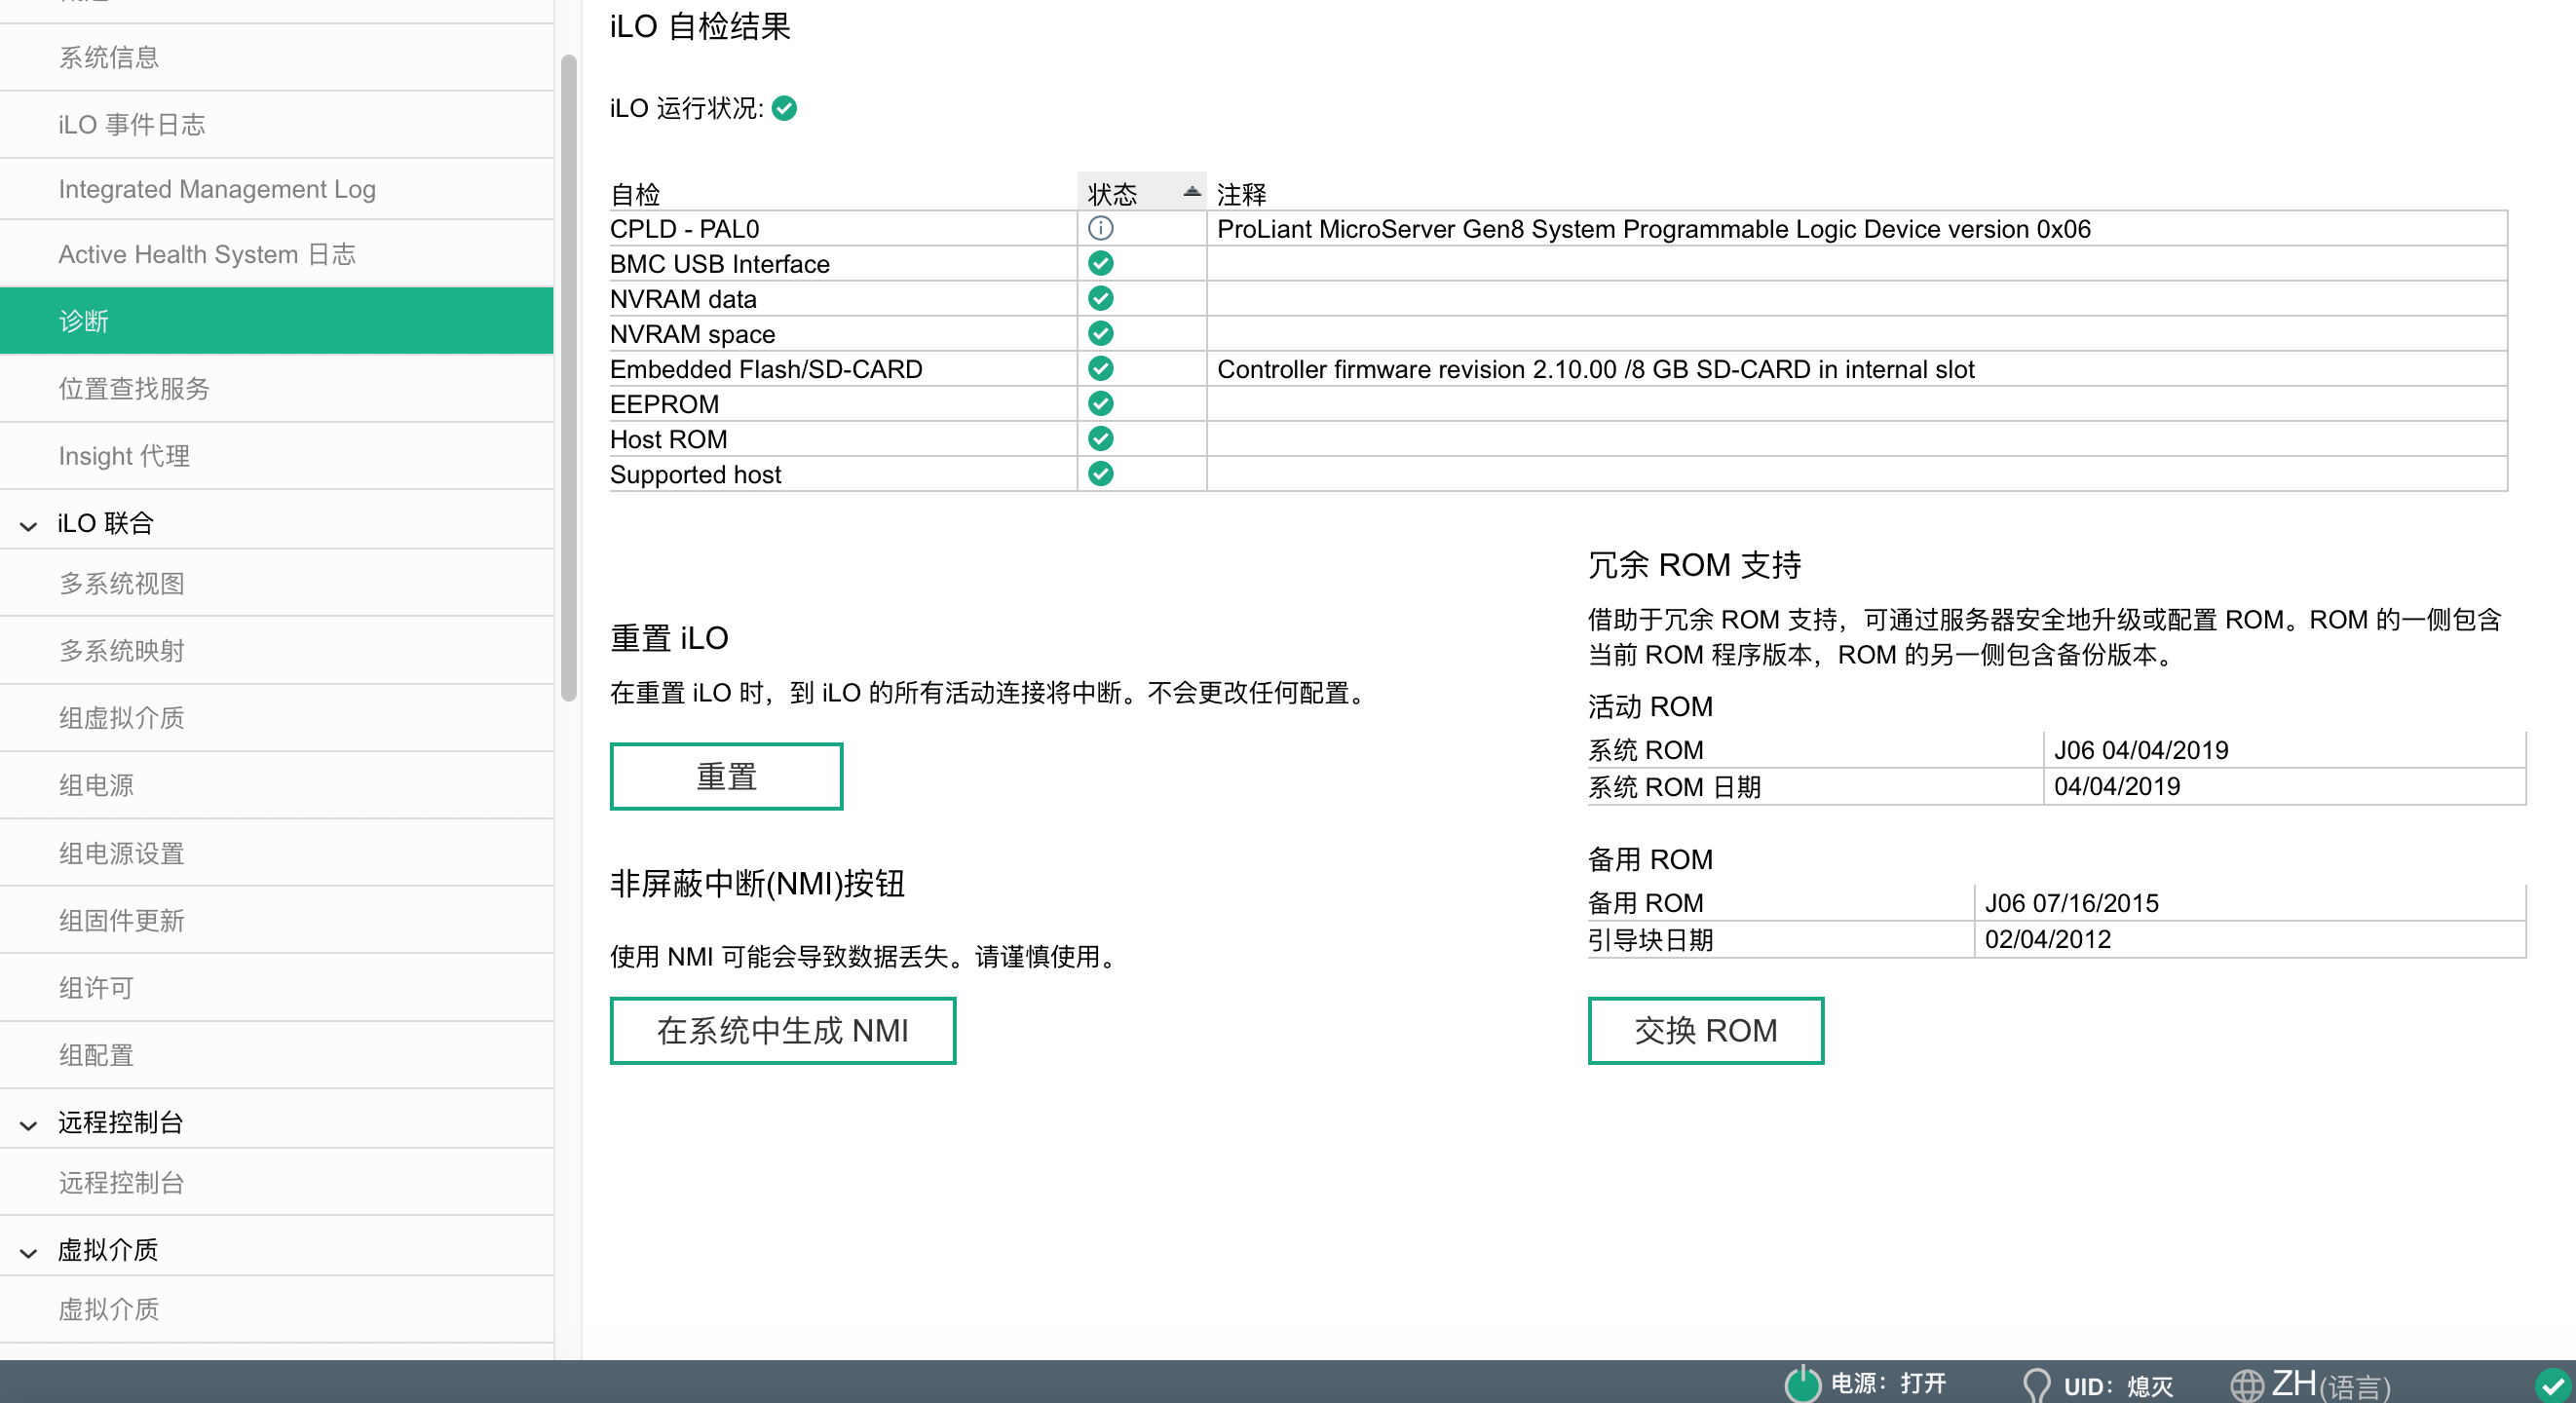This screenshot has height=1403, width=2576.
Task: Click 电源: 打开 in the status bar
Action: (x=1889, y=1384)
